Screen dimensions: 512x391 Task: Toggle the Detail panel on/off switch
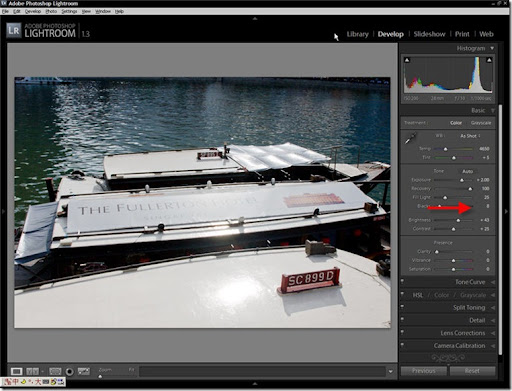(402, 319)
